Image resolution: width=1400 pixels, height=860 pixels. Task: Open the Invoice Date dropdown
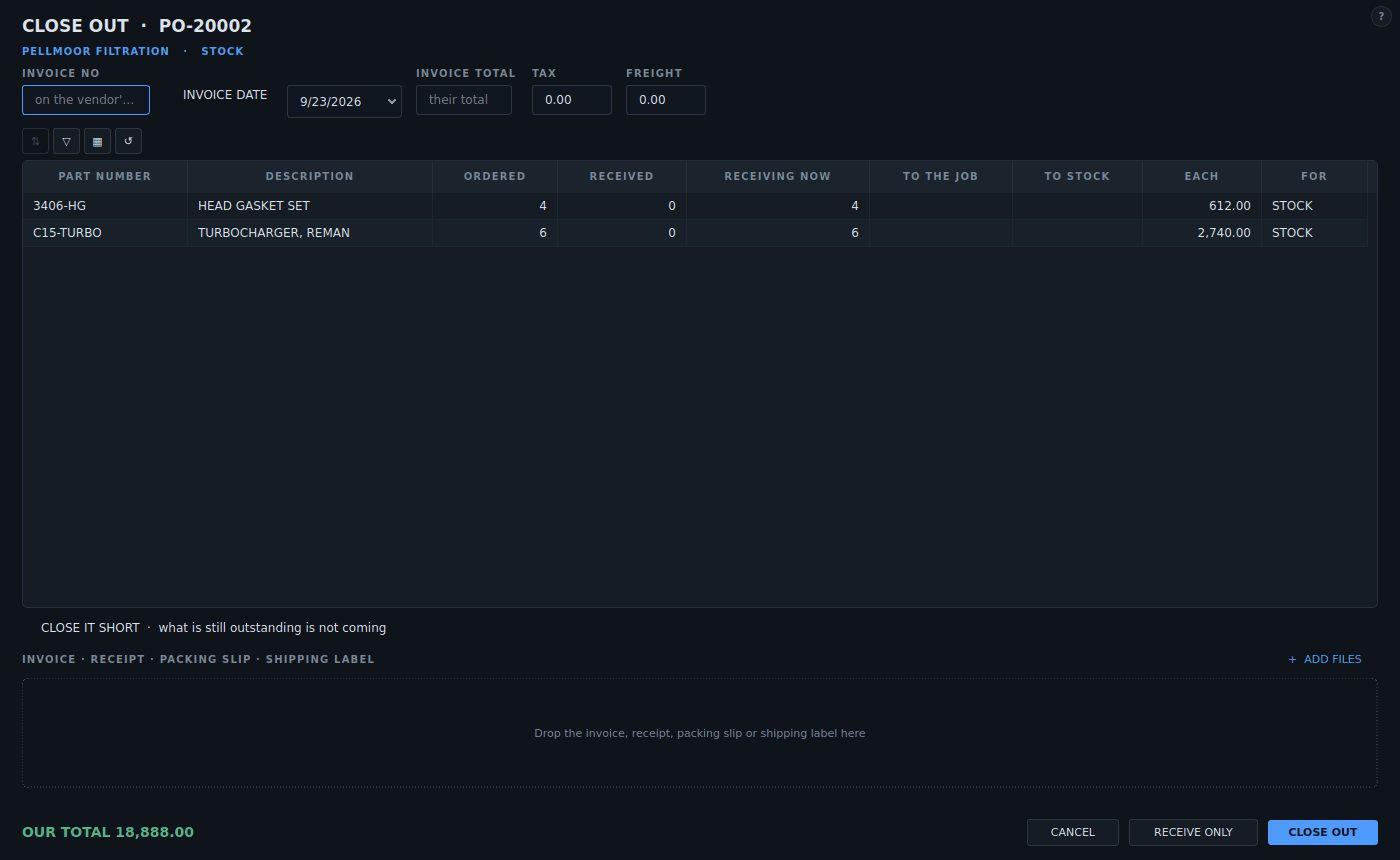[x=344, y=101]
